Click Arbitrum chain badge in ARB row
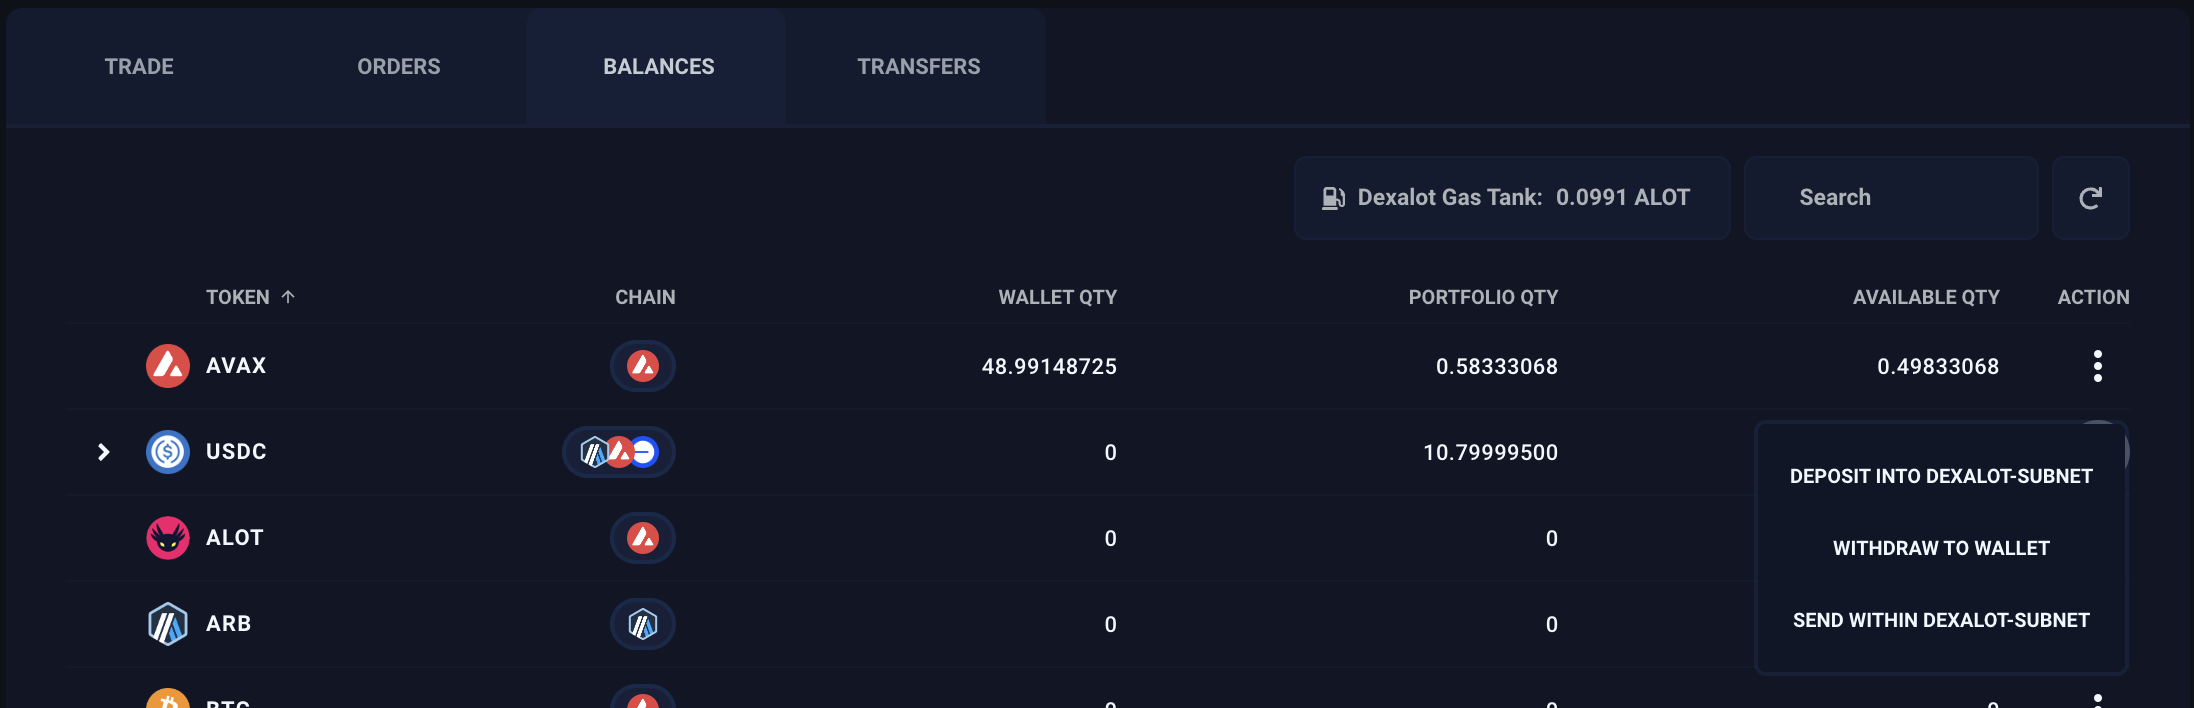The width and height of the screenshot is (2194, 708). [643, 624]
